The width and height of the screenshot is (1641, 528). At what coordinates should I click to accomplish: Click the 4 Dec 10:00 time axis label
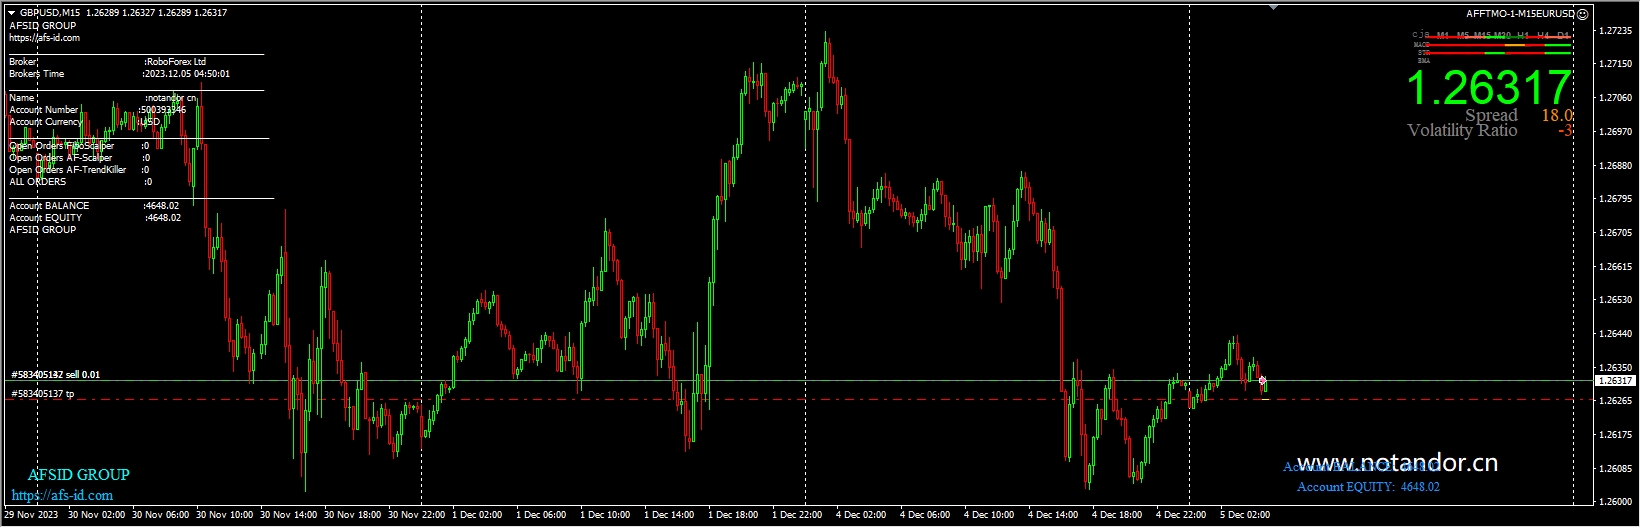(x=989, y=515)
